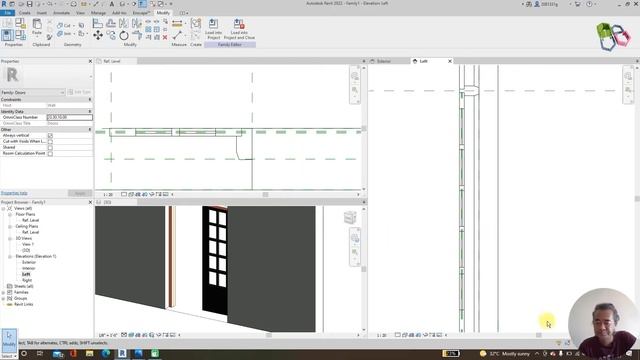
Task: Click the Join geometry tool
Action: 64,33
